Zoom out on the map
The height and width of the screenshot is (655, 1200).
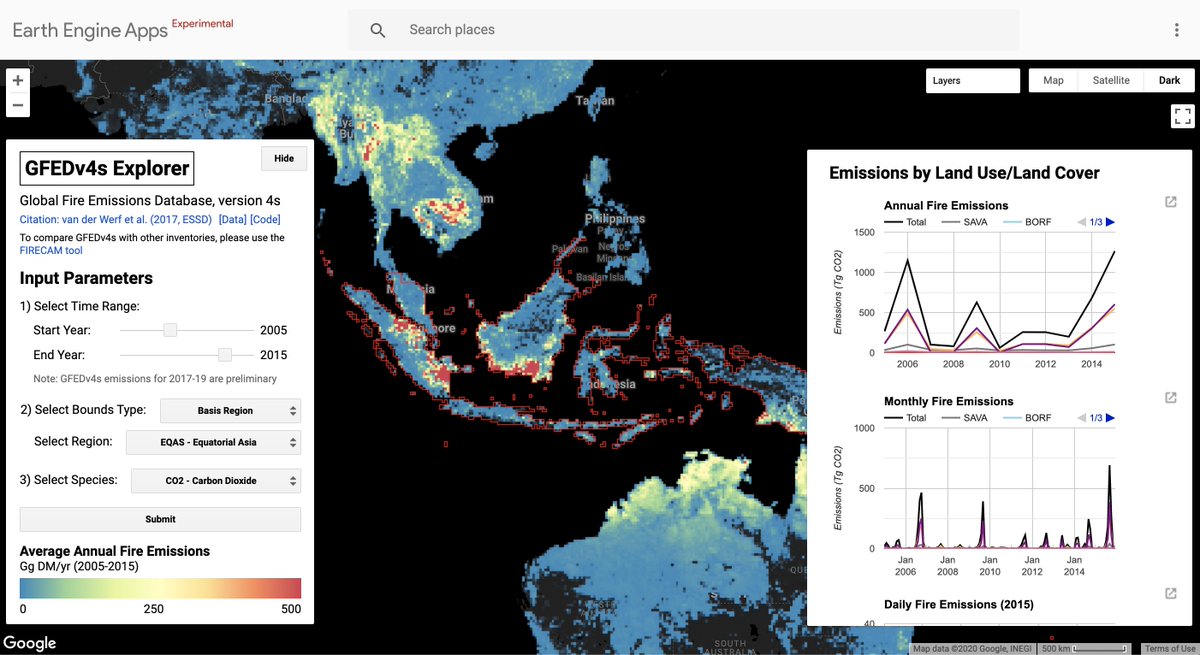[x=18, y=104]
